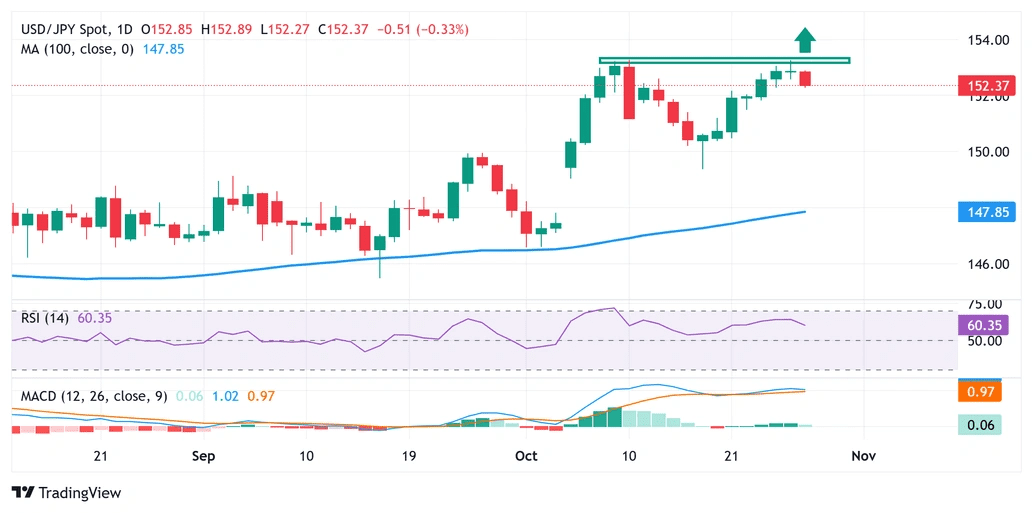Open the 1D interval label

(x=125, y=30)
